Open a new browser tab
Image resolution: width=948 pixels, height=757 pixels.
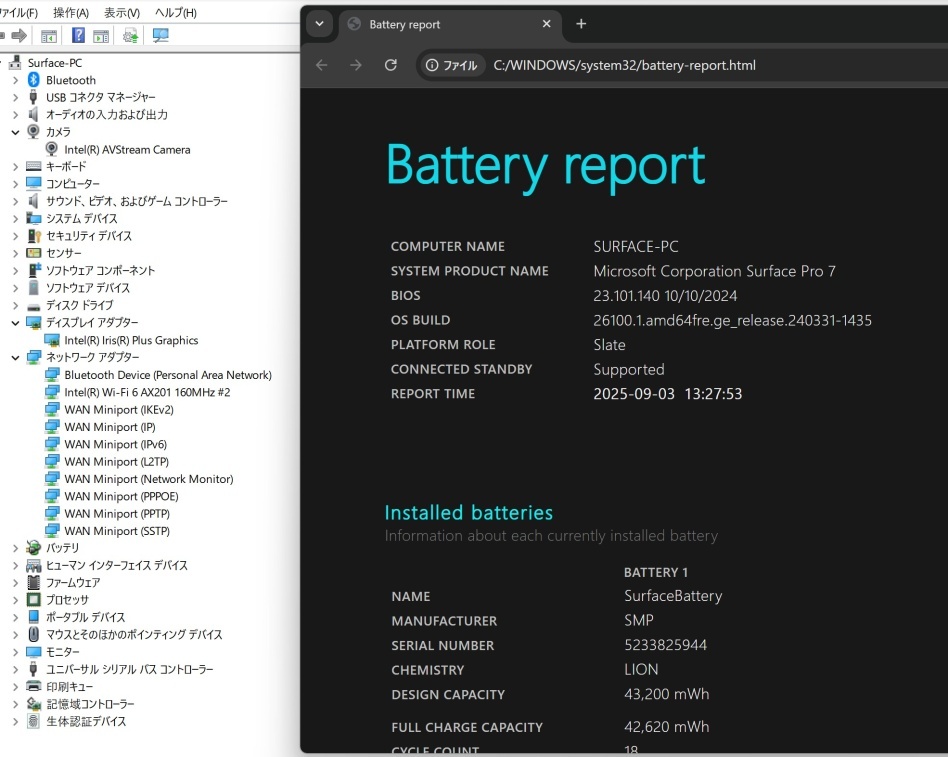[x=581, y=24]
